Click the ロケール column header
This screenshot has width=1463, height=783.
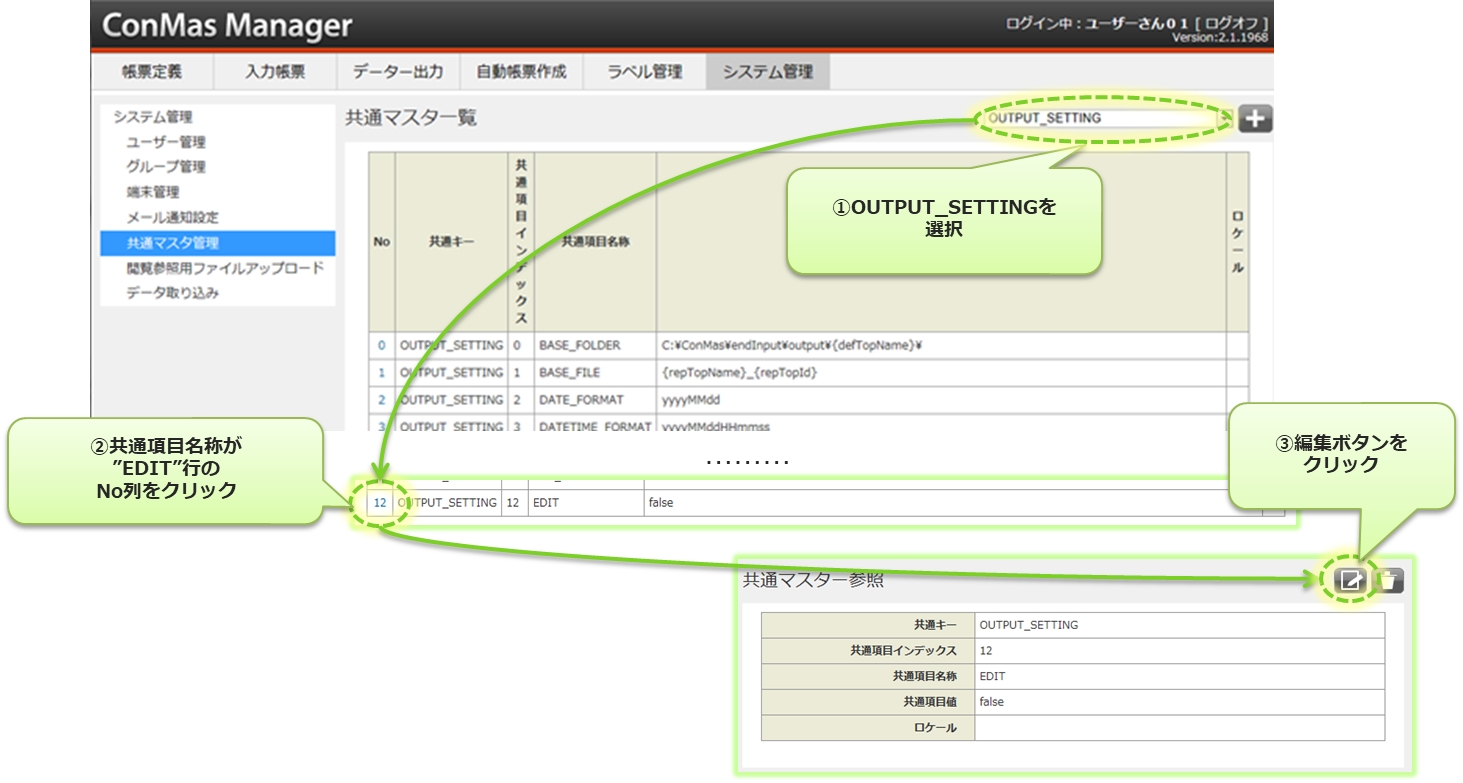pos(1237,242)
